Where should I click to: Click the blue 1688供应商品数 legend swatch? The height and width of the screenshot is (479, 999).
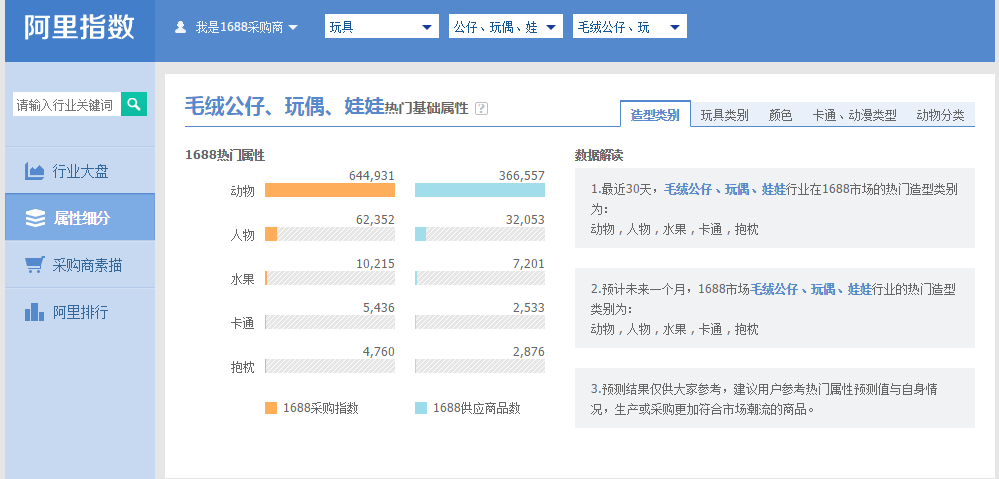click(x=421, y=408)
